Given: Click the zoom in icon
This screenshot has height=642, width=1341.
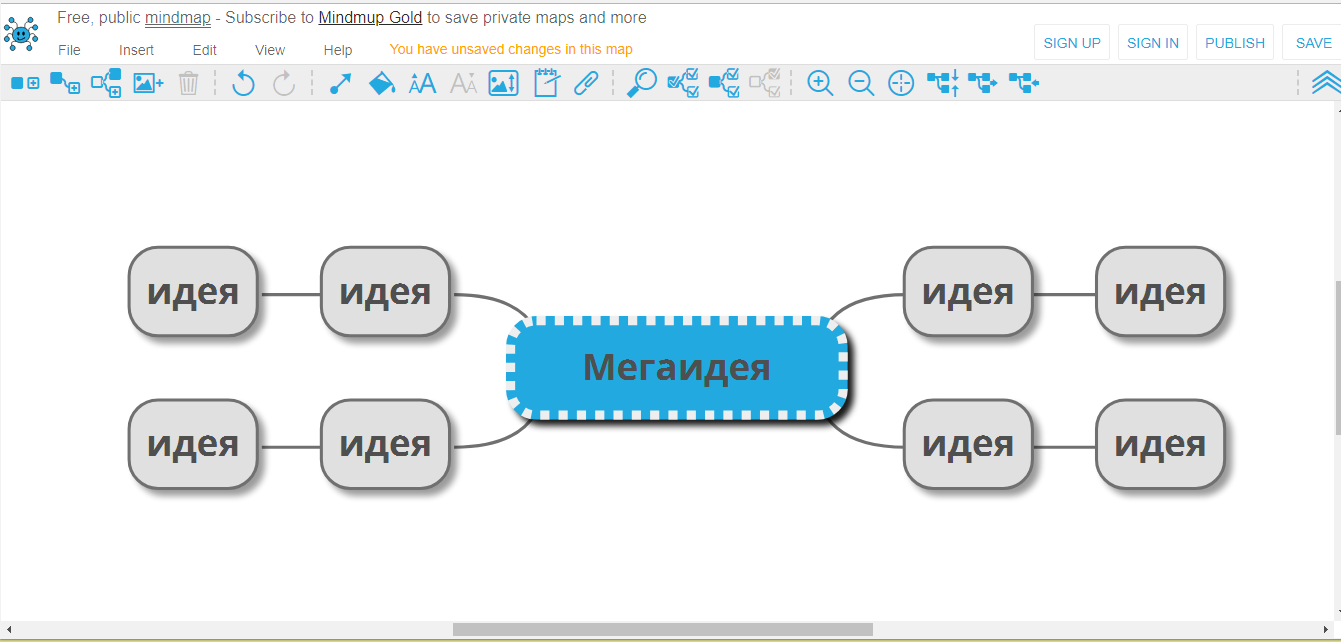Looking at the screenshot, I should (820, 84).
